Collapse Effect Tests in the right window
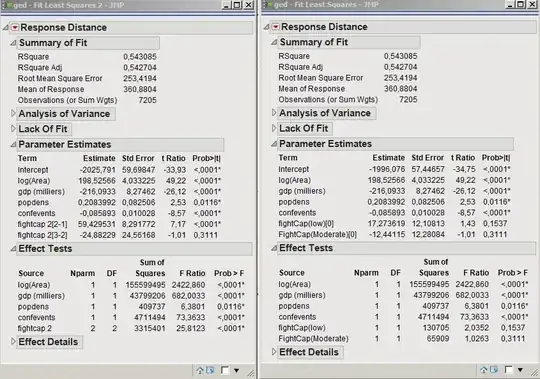The width and height of the screenshot is (540, 379). 274,248
